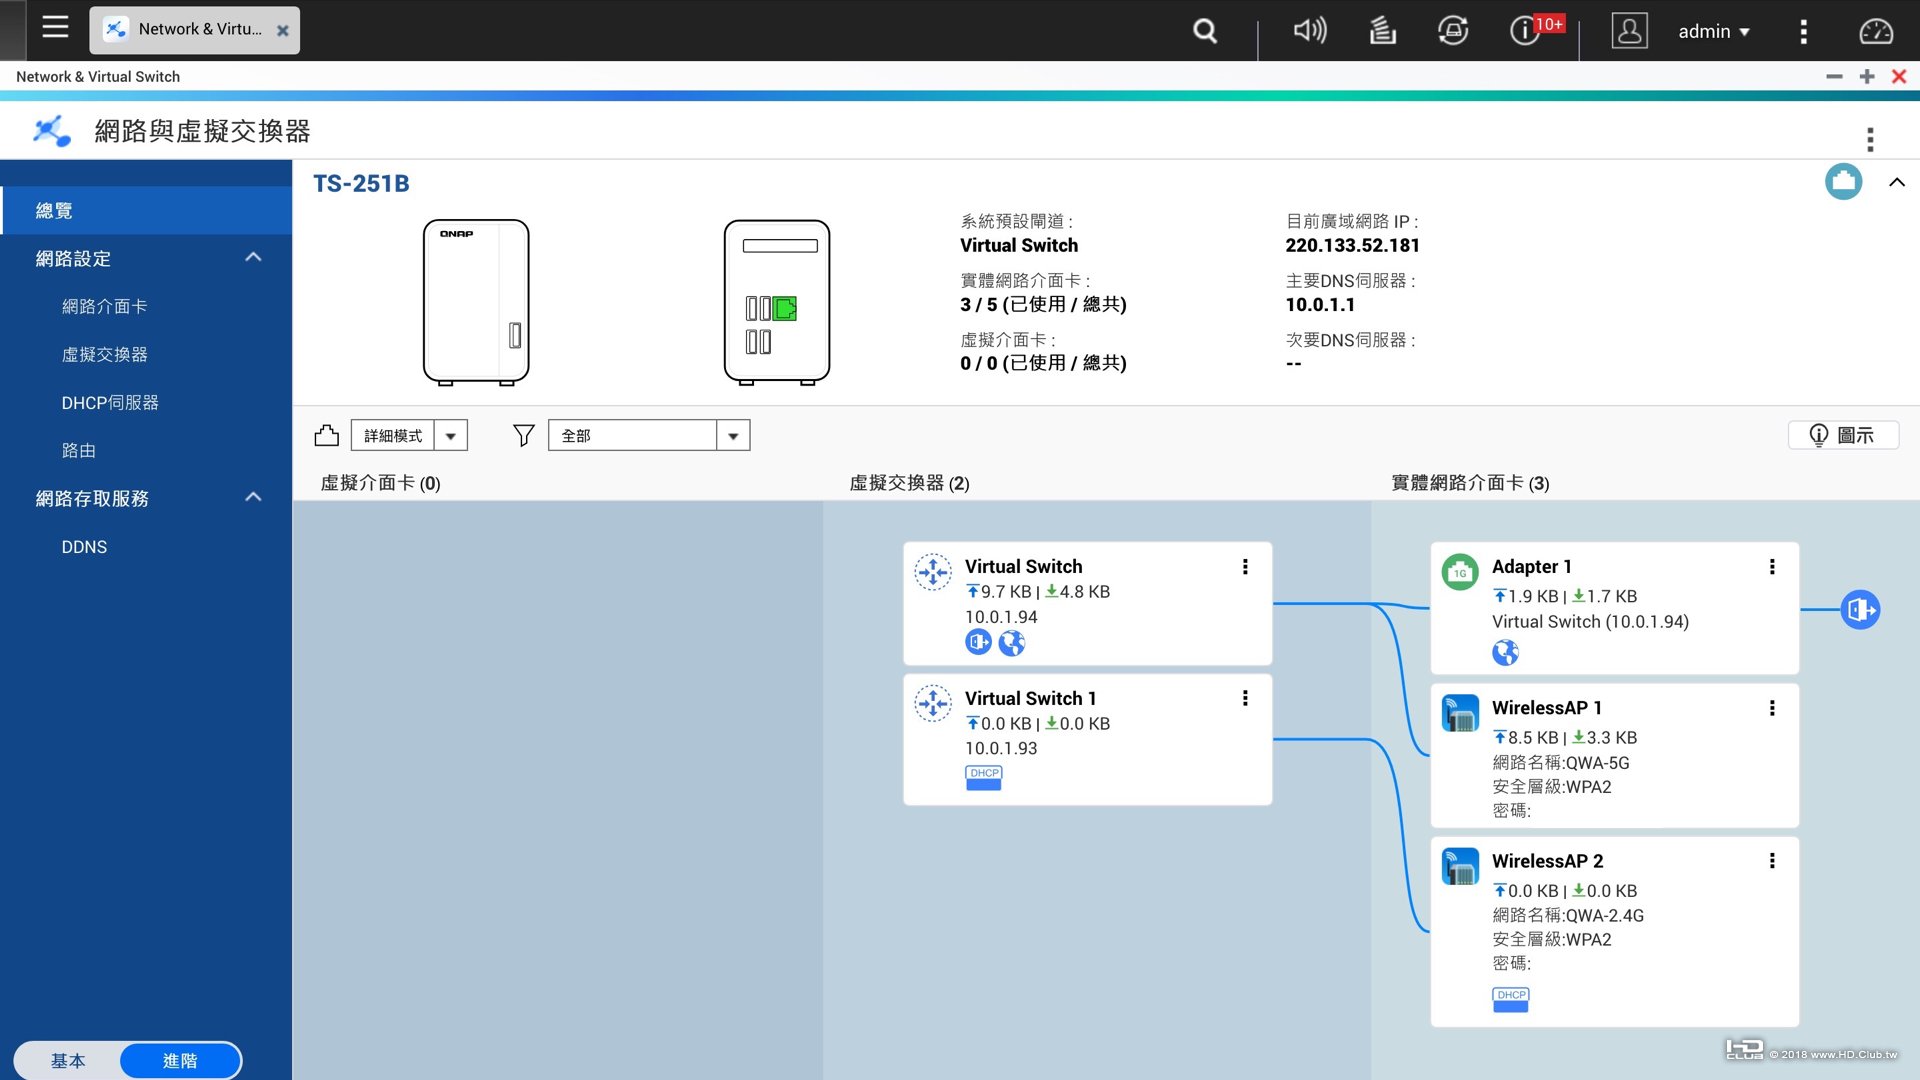Switch to 基本 mode
This screenshot has width=1920, height=1080.
pyautogui.click(x=68, y=1060)
